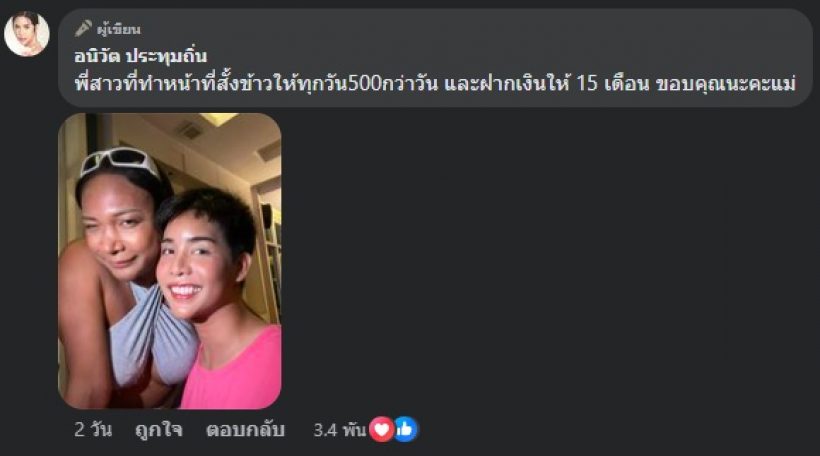Open the attached selfie photo
Image resolution: width=820 pixels, height=456 pixels.
(x=169, y=261)
